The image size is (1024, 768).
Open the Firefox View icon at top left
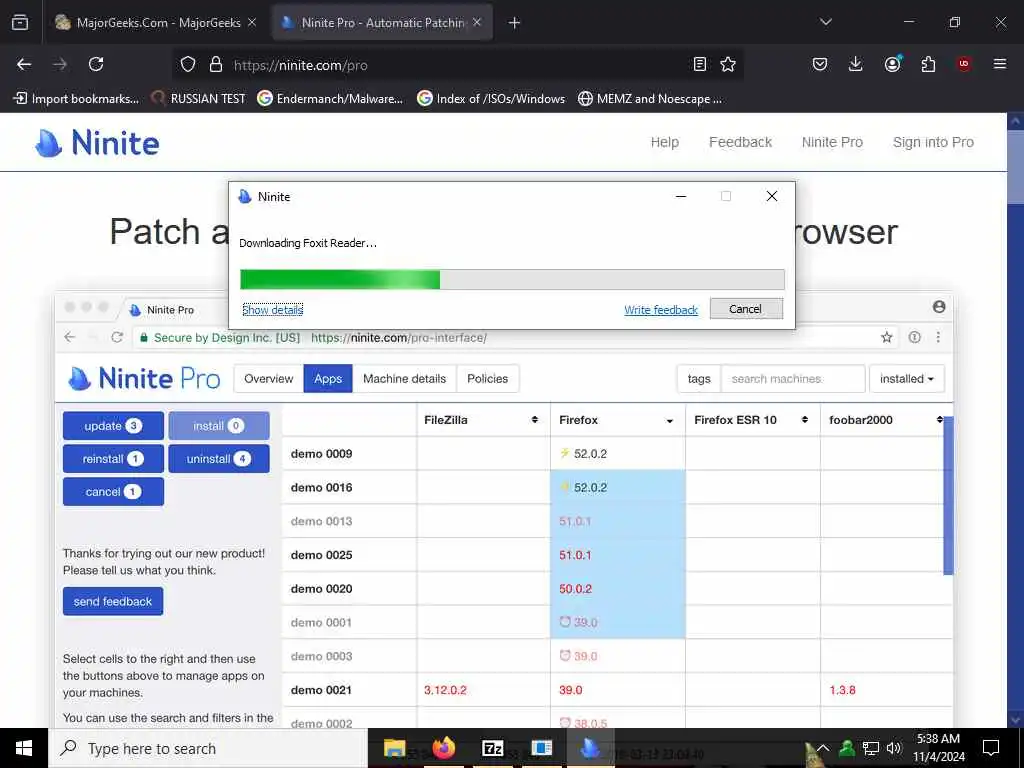[20, 22]
